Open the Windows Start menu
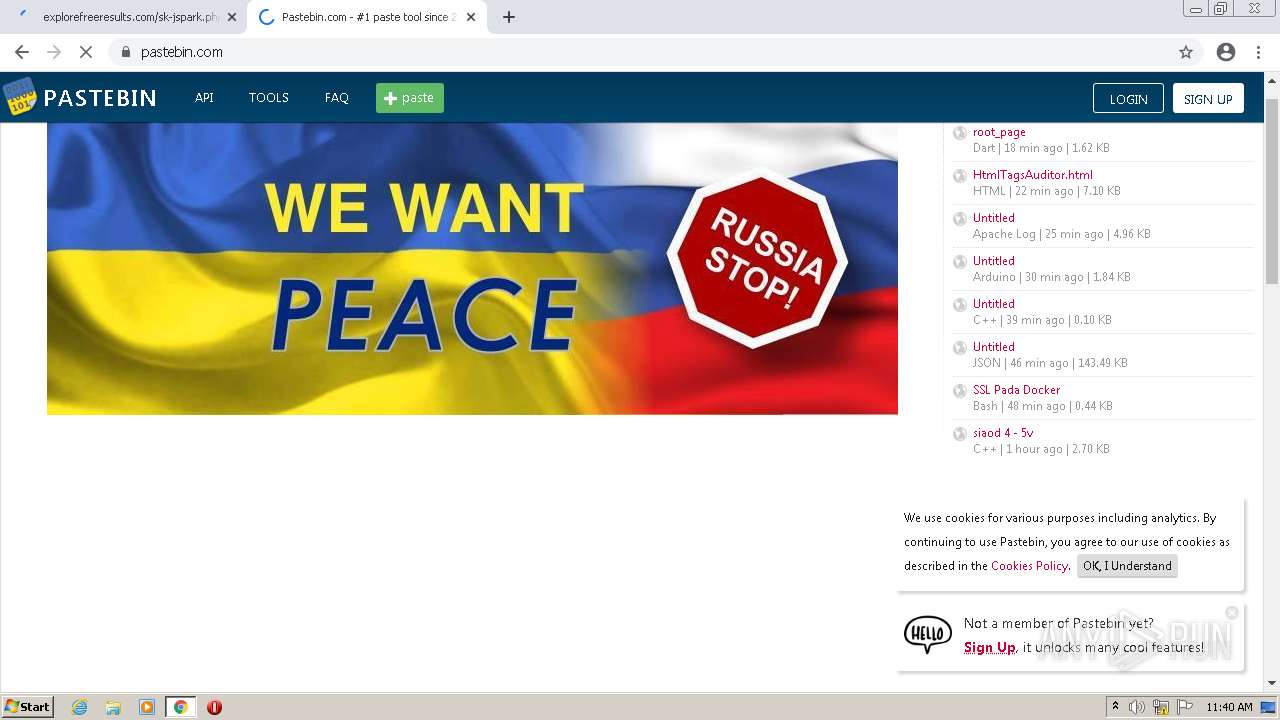Screen dimensions: 1280x720 click(28, 707)
